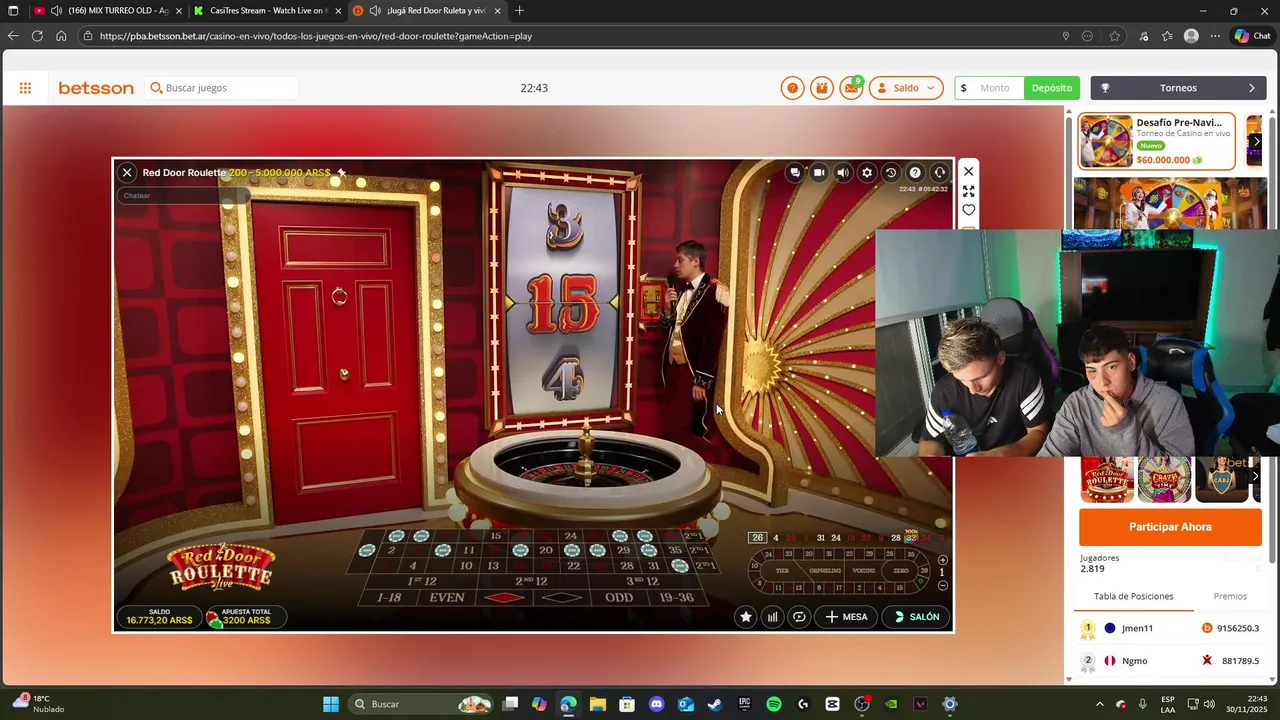This screenshot has height=720, width=1280.
Task: Select Jmen11 leaderboard row
Action: [x=1170, y=628]
